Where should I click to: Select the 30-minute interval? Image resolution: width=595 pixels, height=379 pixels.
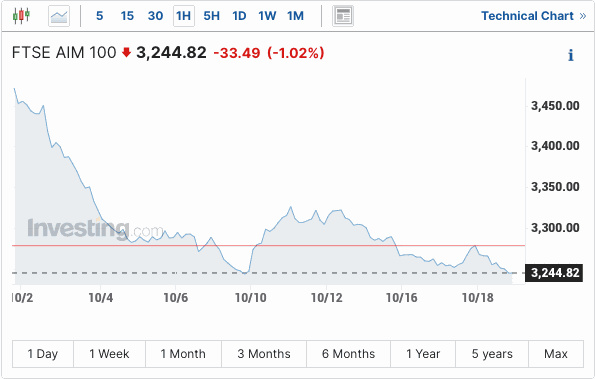(155, 16)
